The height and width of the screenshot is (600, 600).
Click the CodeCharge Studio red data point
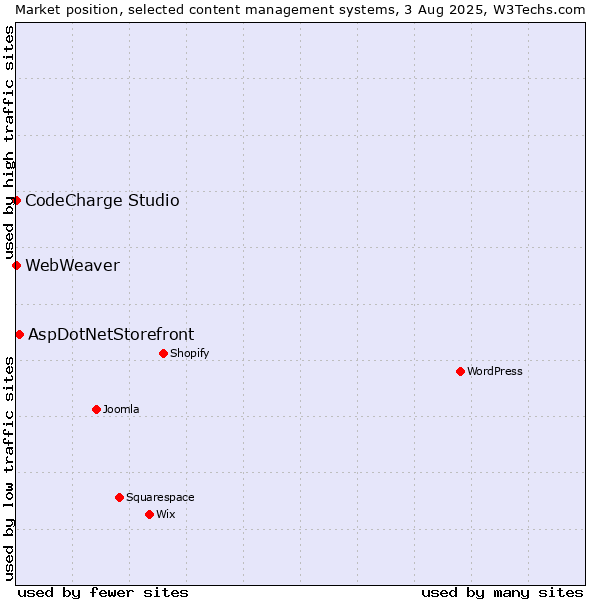pos(16,201)
